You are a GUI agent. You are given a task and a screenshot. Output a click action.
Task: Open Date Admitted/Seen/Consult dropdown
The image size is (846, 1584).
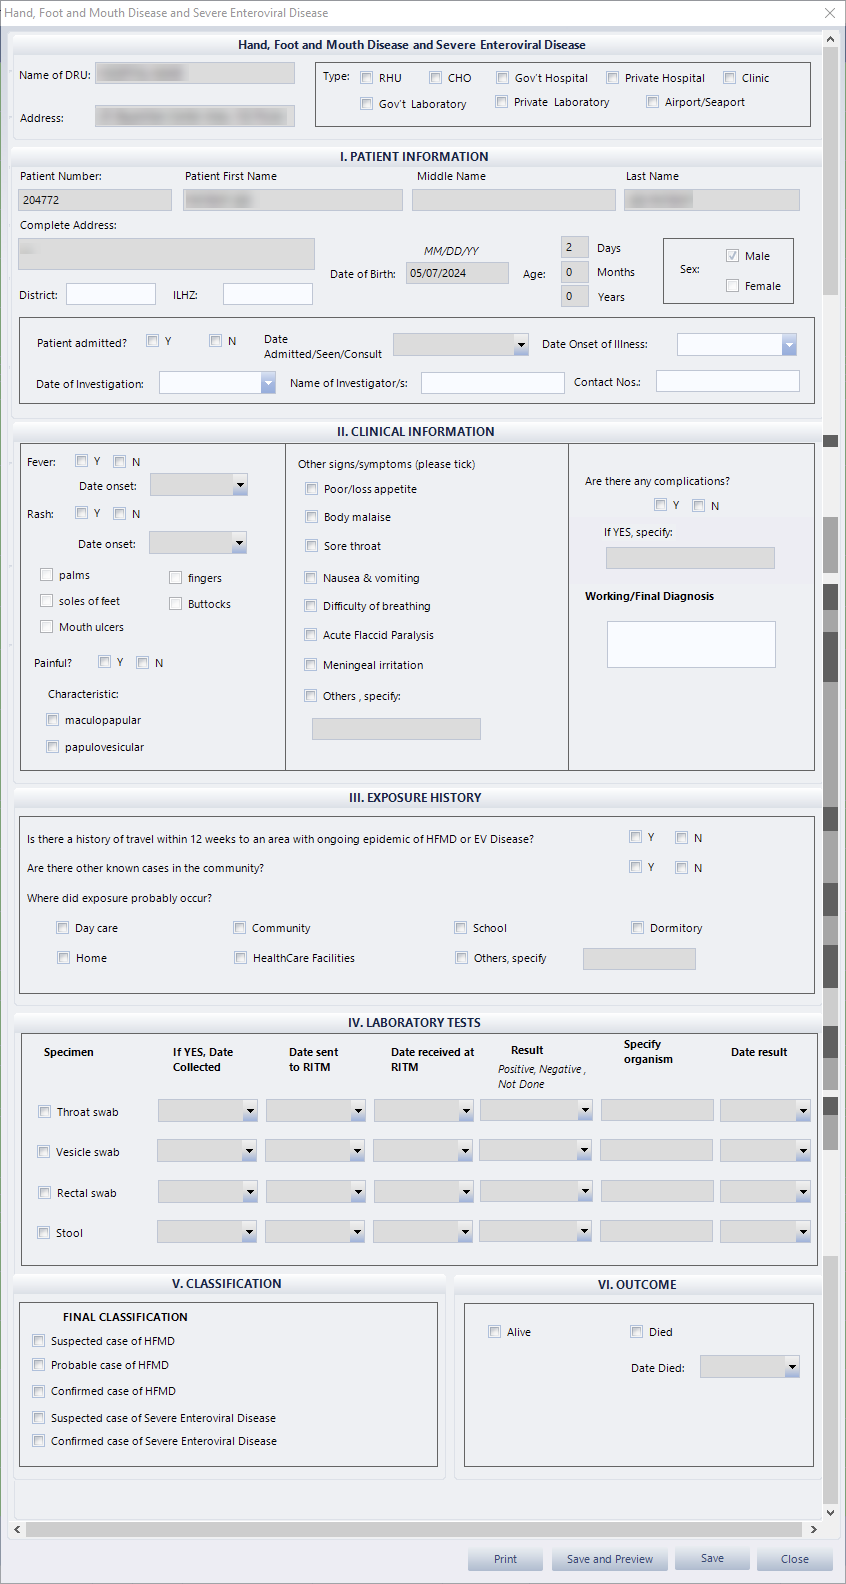tap(521, 345)
